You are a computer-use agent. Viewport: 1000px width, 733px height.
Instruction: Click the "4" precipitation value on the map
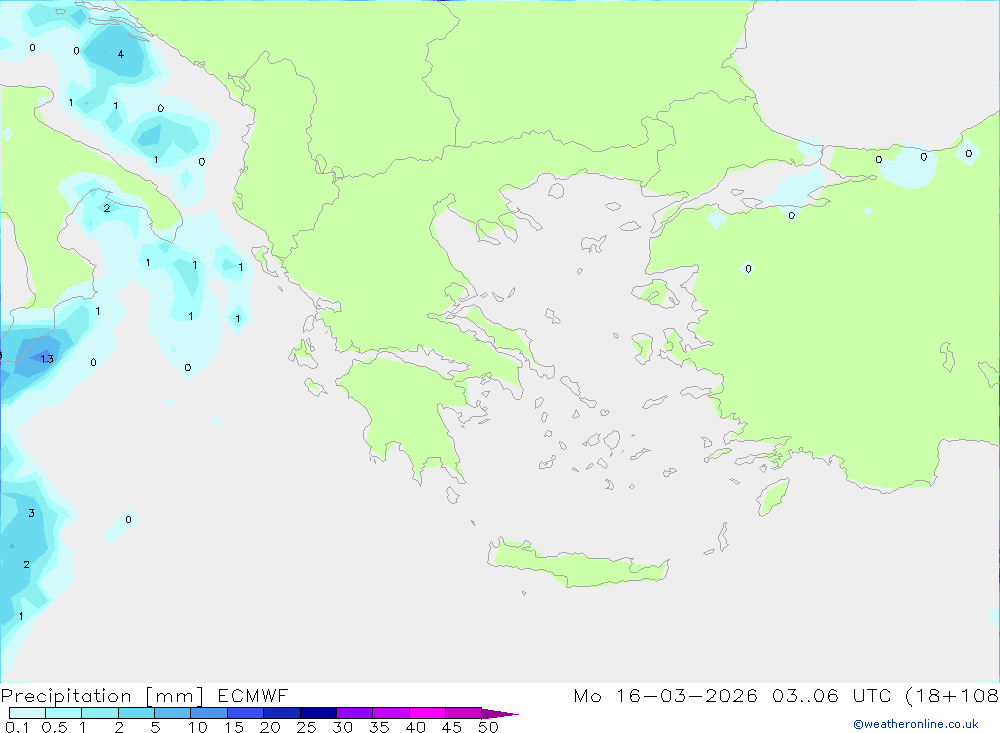click(121, 54)
